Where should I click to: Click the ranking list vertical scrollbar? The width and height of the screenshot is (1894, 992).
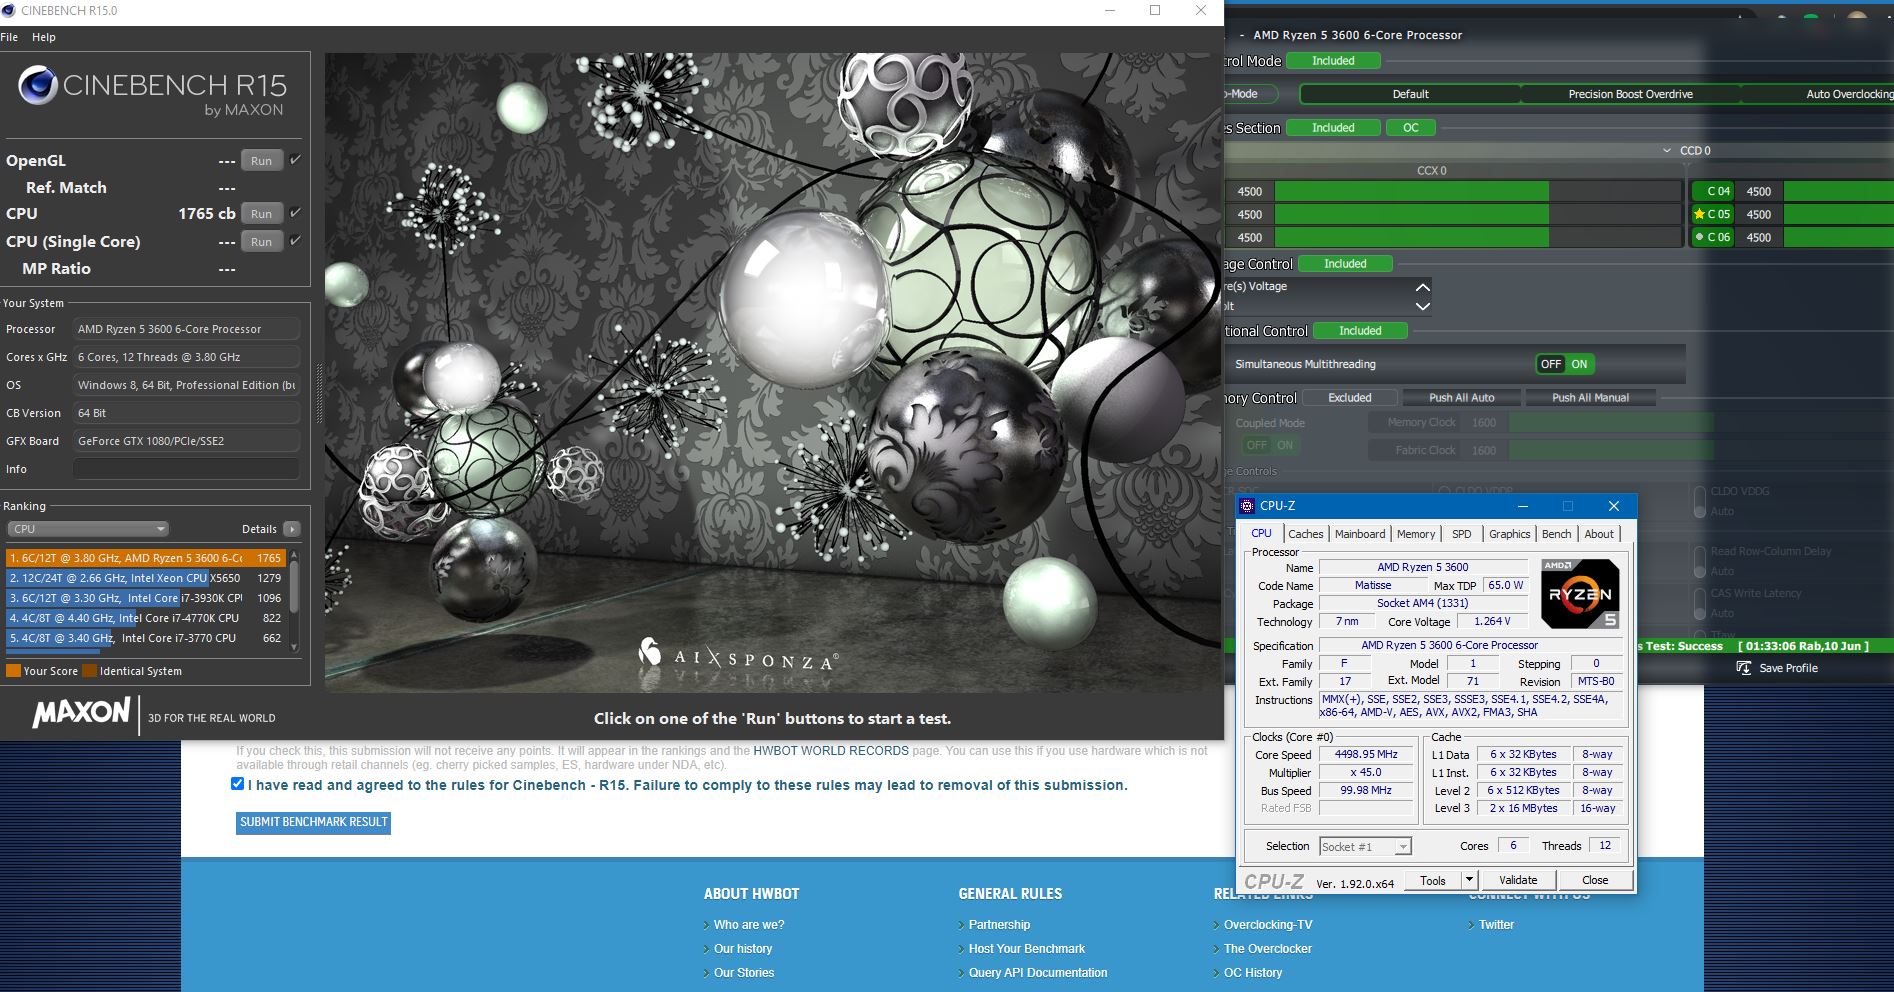[x=294, y=599]
